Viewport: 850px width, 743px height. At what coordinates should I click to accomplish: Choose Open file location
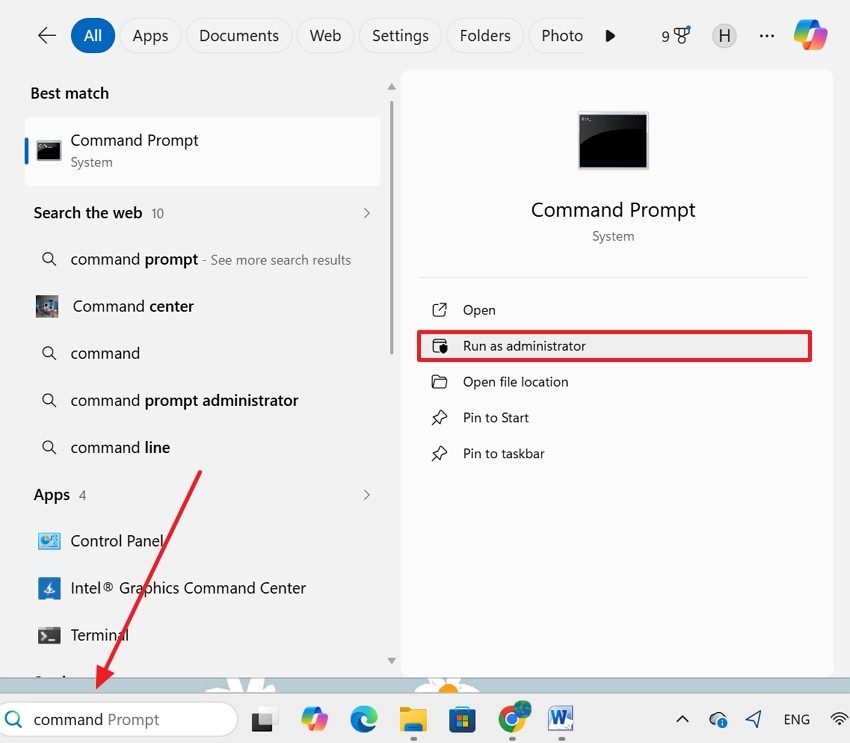(614, 382)
